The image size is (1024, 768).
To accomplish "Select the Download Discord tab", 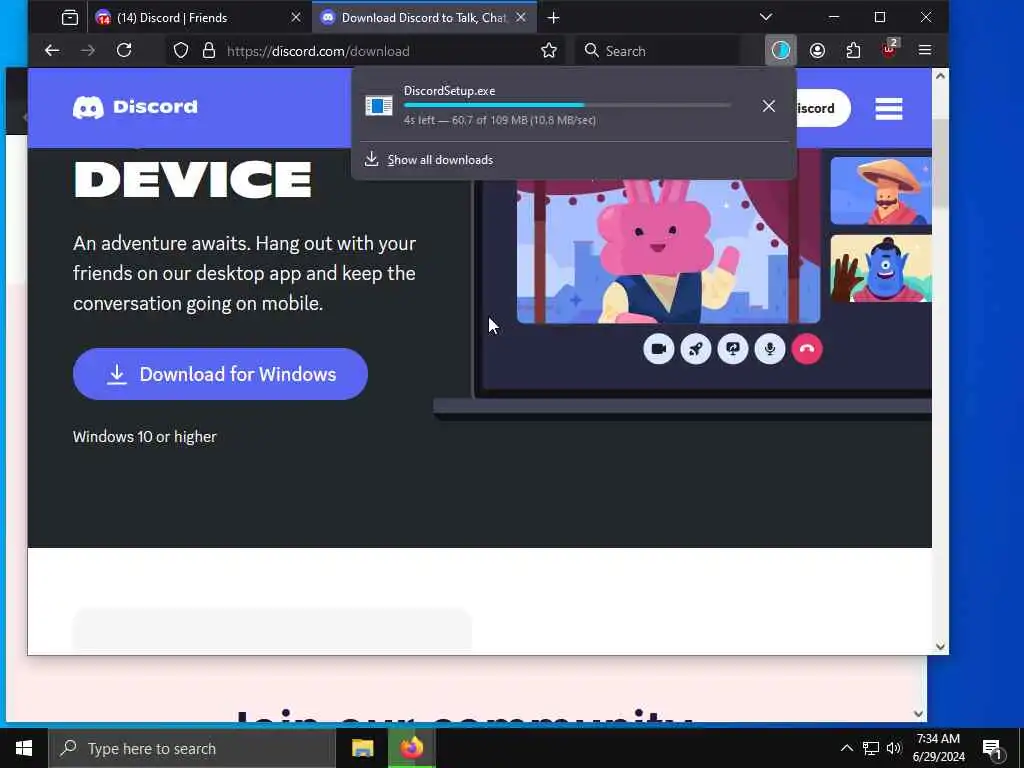I will coord(424,18).
